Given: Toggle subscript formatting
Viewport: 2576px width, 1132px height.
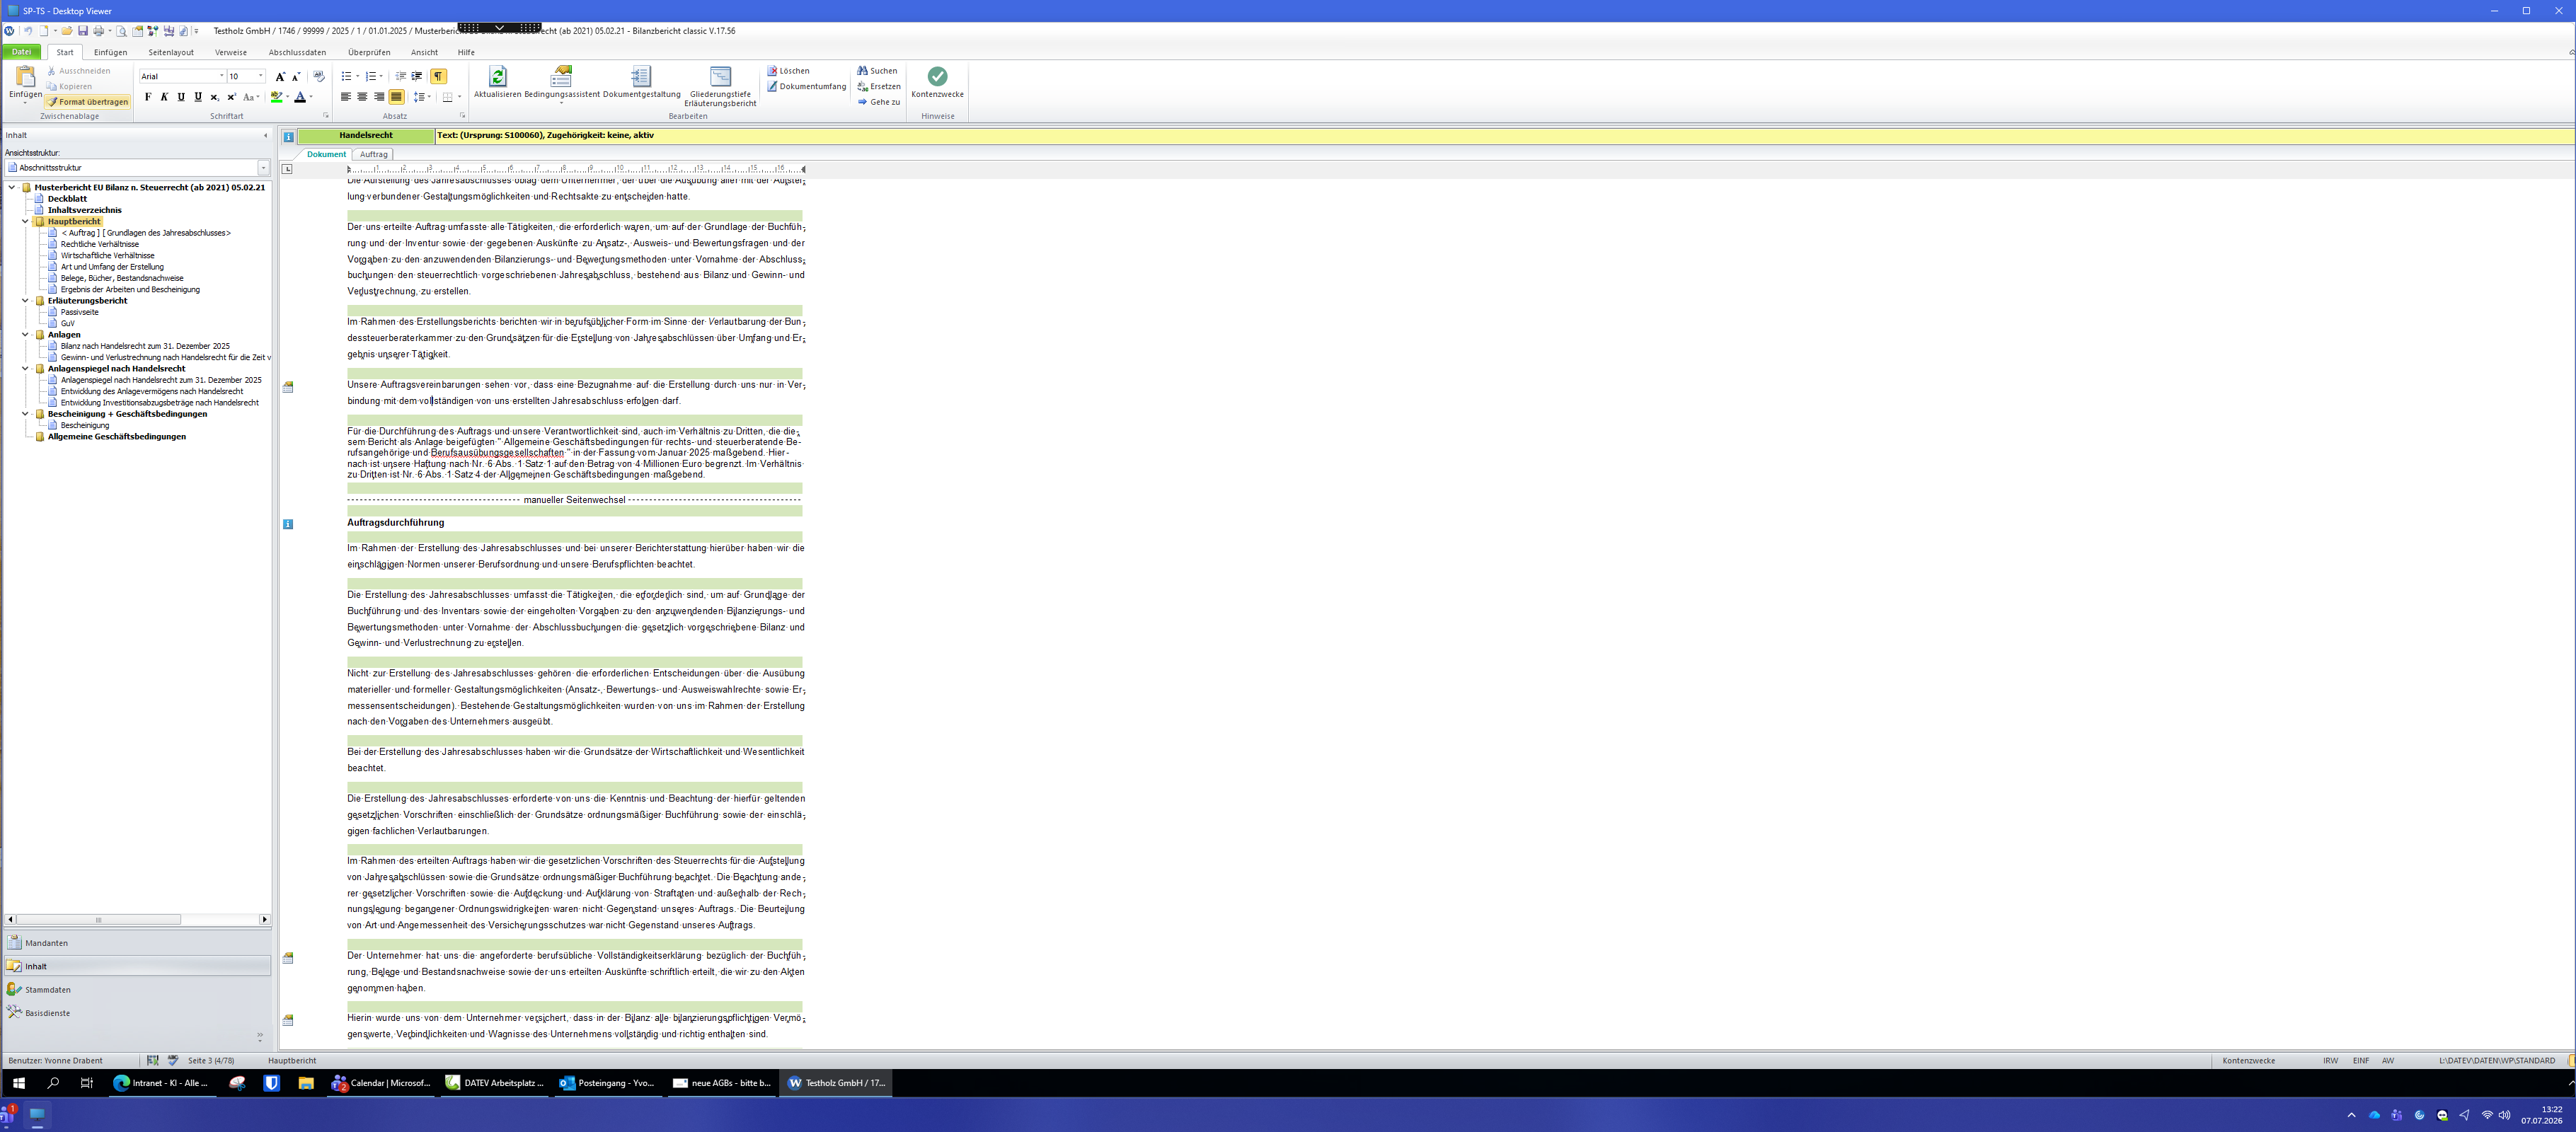Looking at the screenshot, I should 215,97.
